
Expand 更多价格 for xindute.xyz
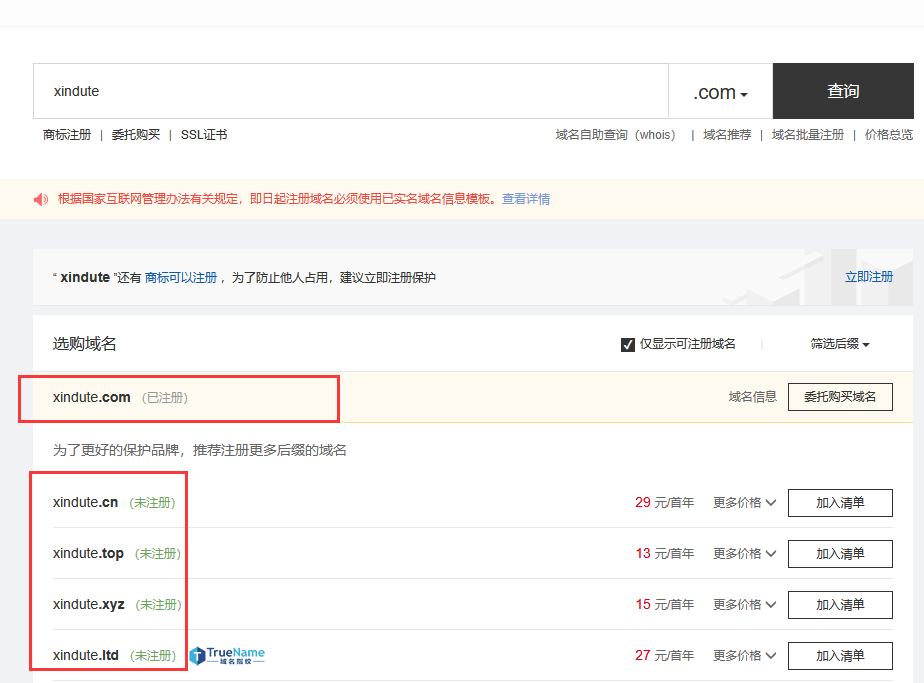[x=744, y=604]
